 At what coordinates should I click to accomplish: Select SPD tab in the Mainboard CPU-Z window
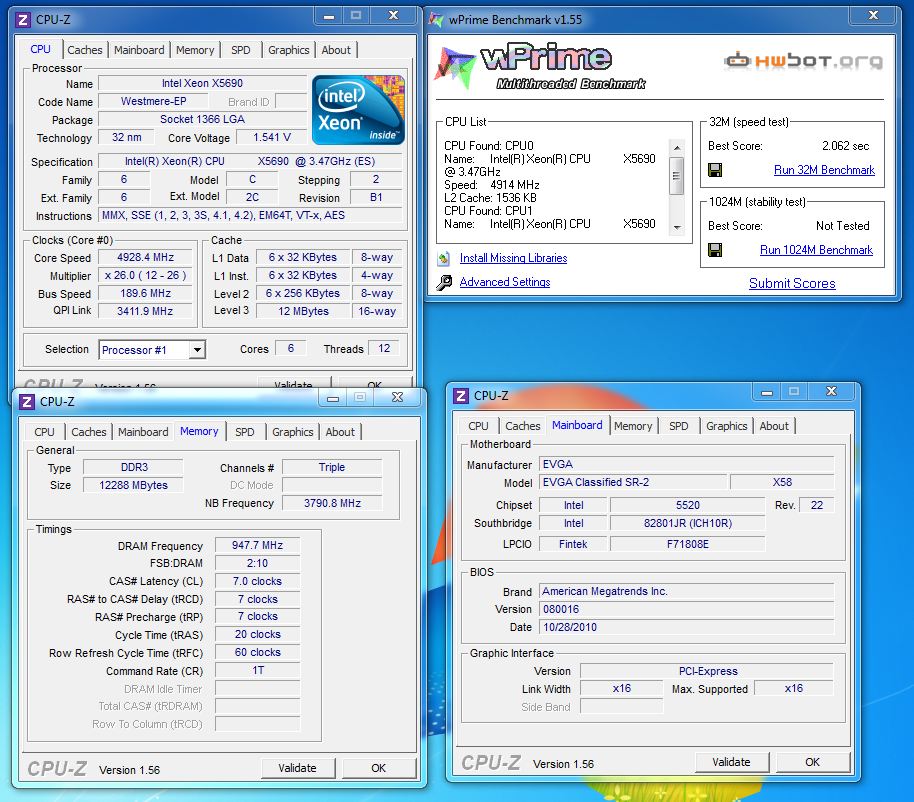click(x=679, y=426)
